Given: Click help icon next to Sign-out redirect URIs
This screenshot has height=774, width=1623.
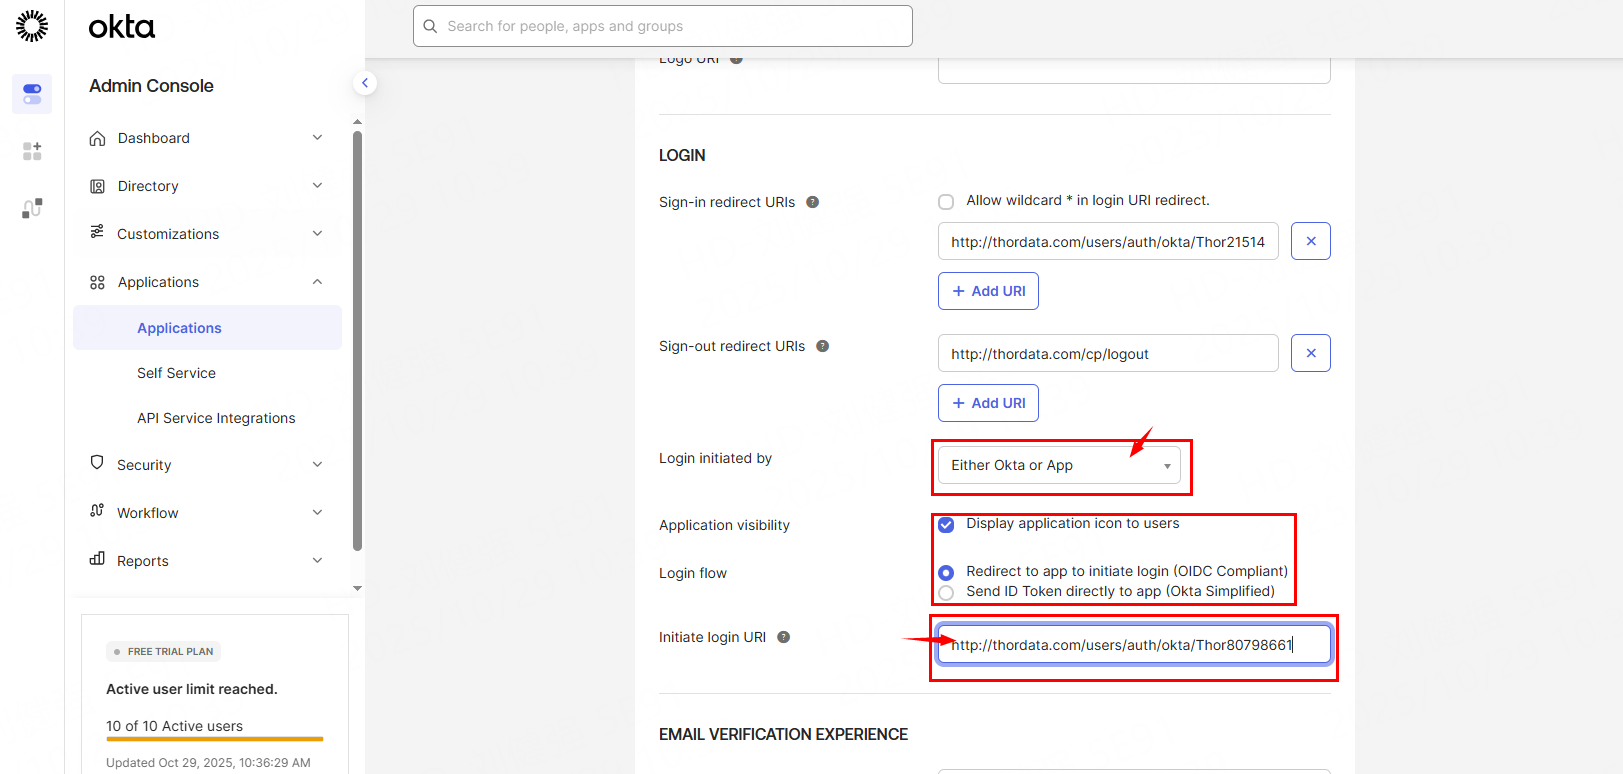Looking at the screenshot, I should pyautogui.click(x=823, y=346).
